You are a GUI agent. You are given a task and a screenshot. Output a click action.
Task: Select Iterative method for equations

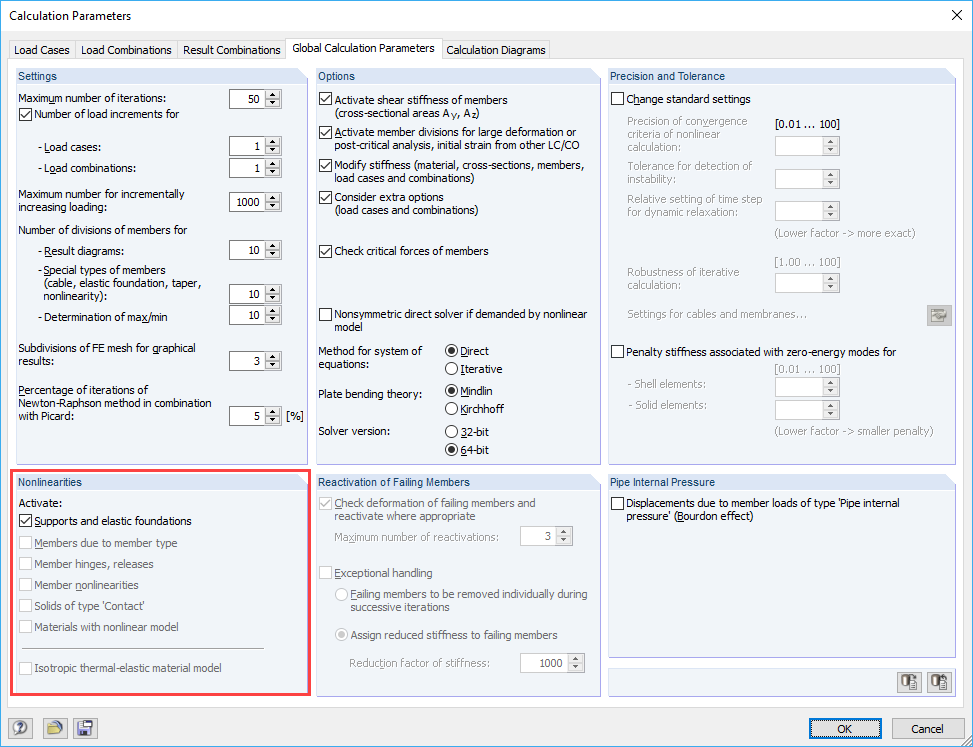(452, 369)
